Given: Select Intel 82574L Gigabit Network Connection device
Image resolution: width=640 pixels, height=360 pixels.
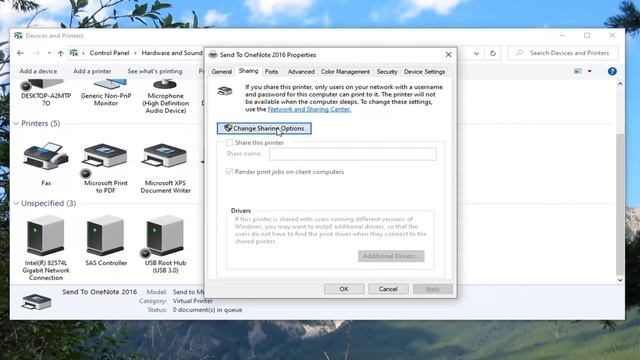Looking at the screenshot, I should pos(45,236).
